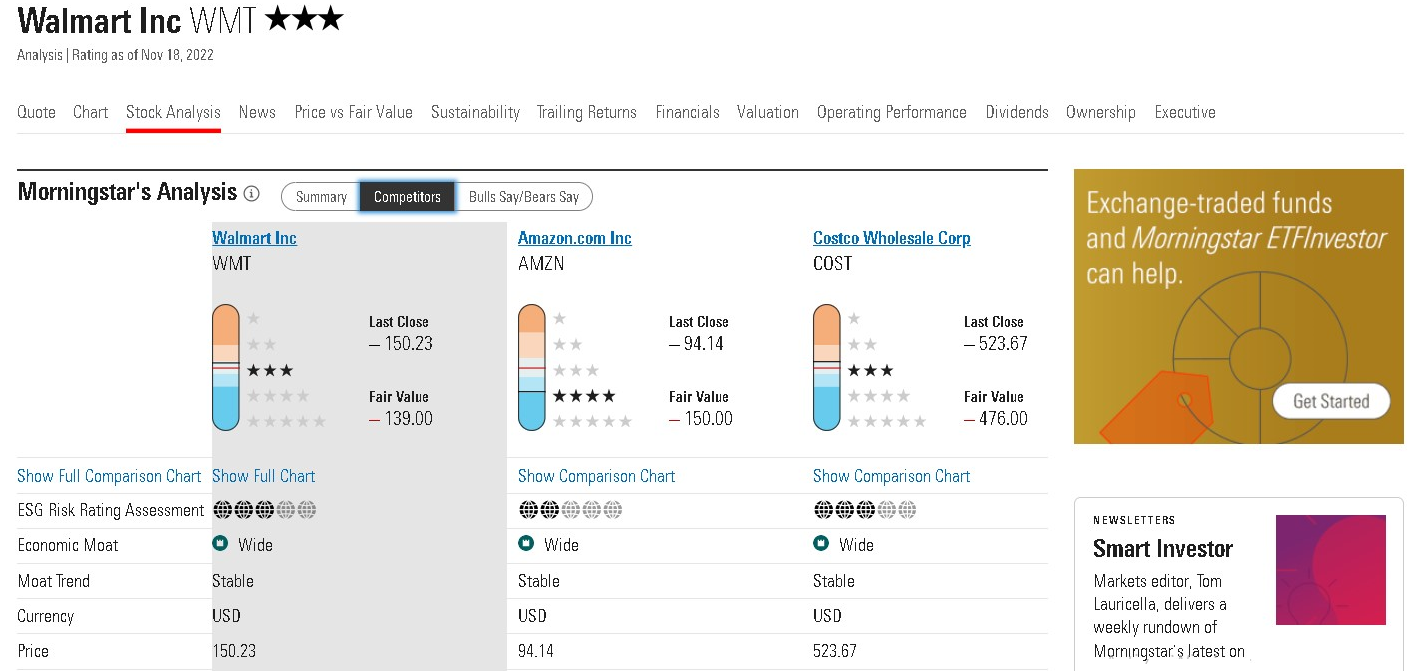This screenshot has width=1412, height=671.
Task: Click Amazon's Wide moat badge icon
Action: click(526, 544)
